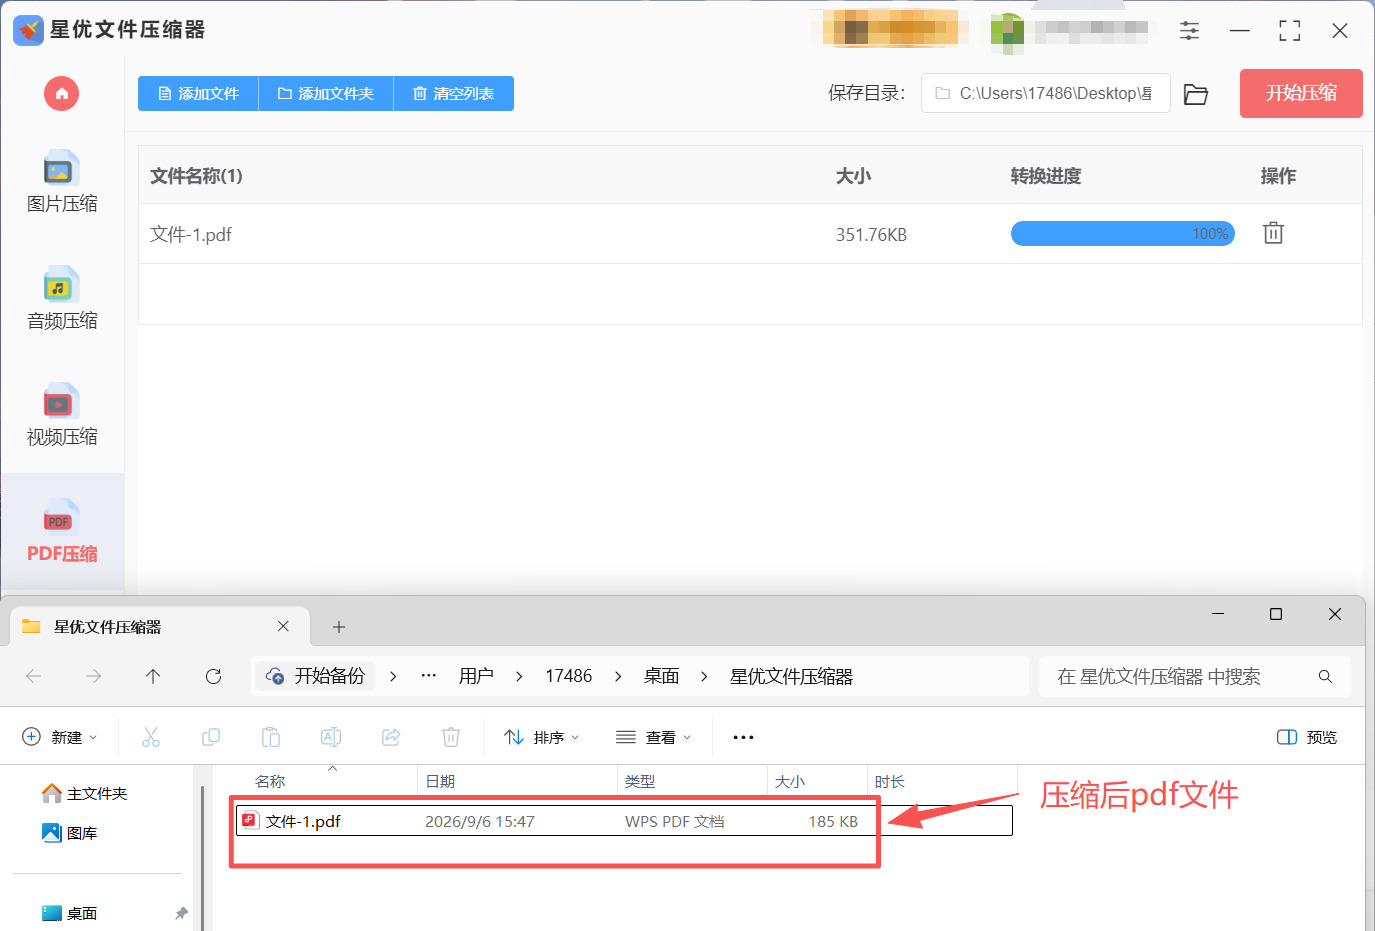The height and width of the screenshot is (931, 1375).
Task: Click Copy toolbar icon
Action: coord(211,737)
